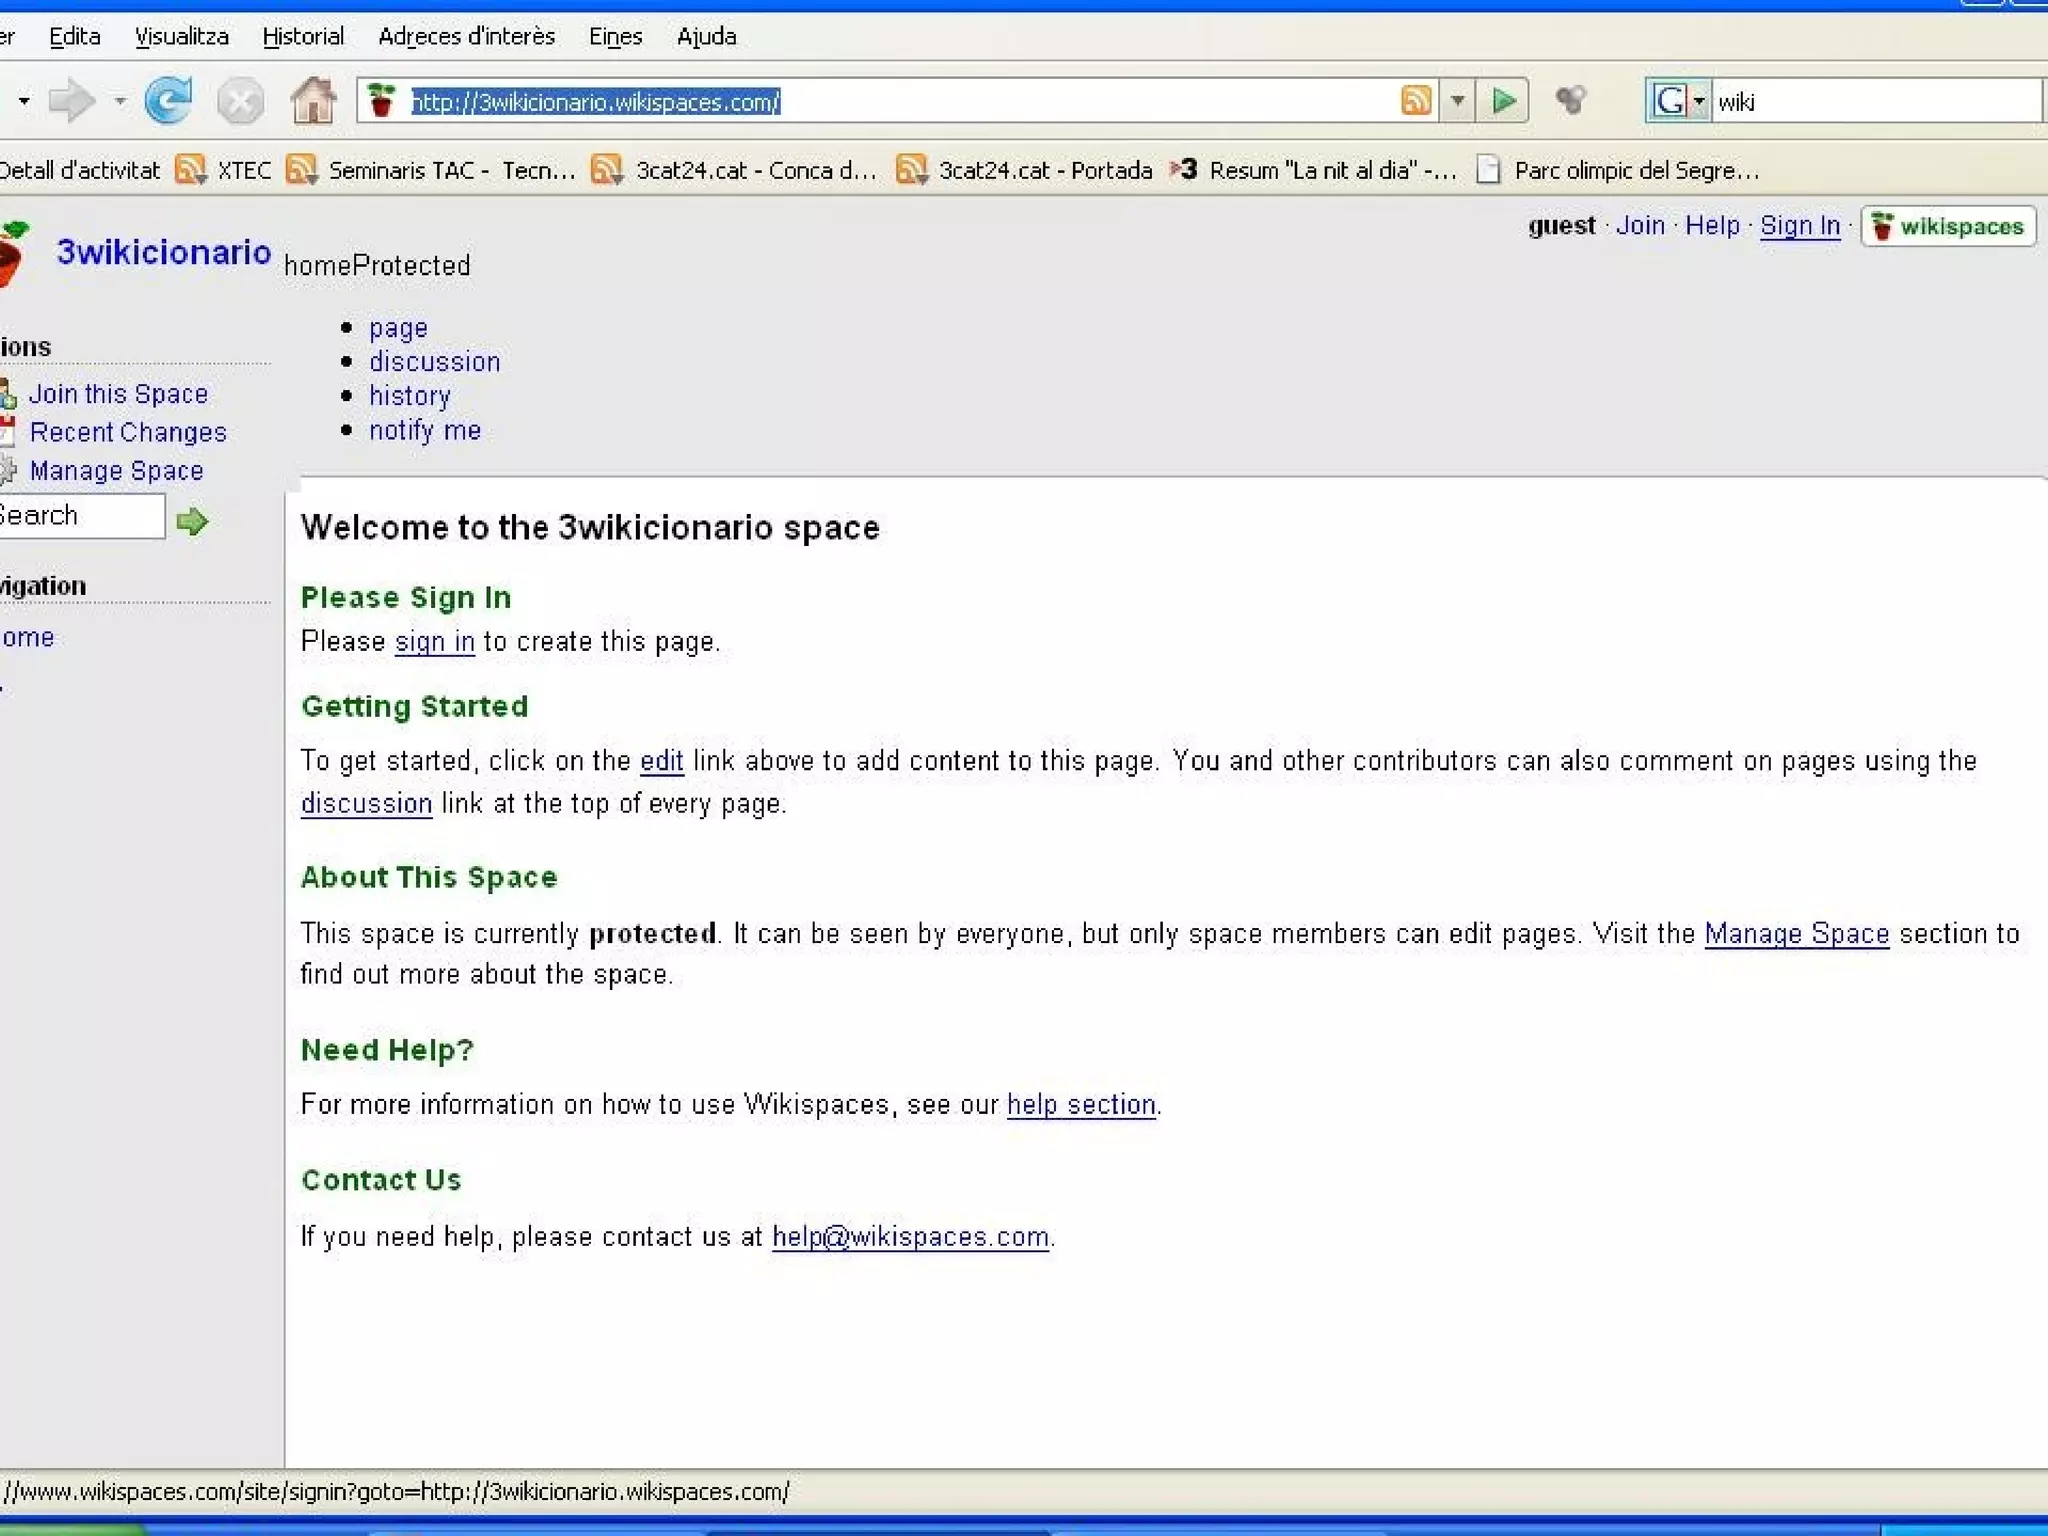Open the Recent Changes sidebar link
This screenshot has width=2048, height=1536.
(x=128, y=432)
